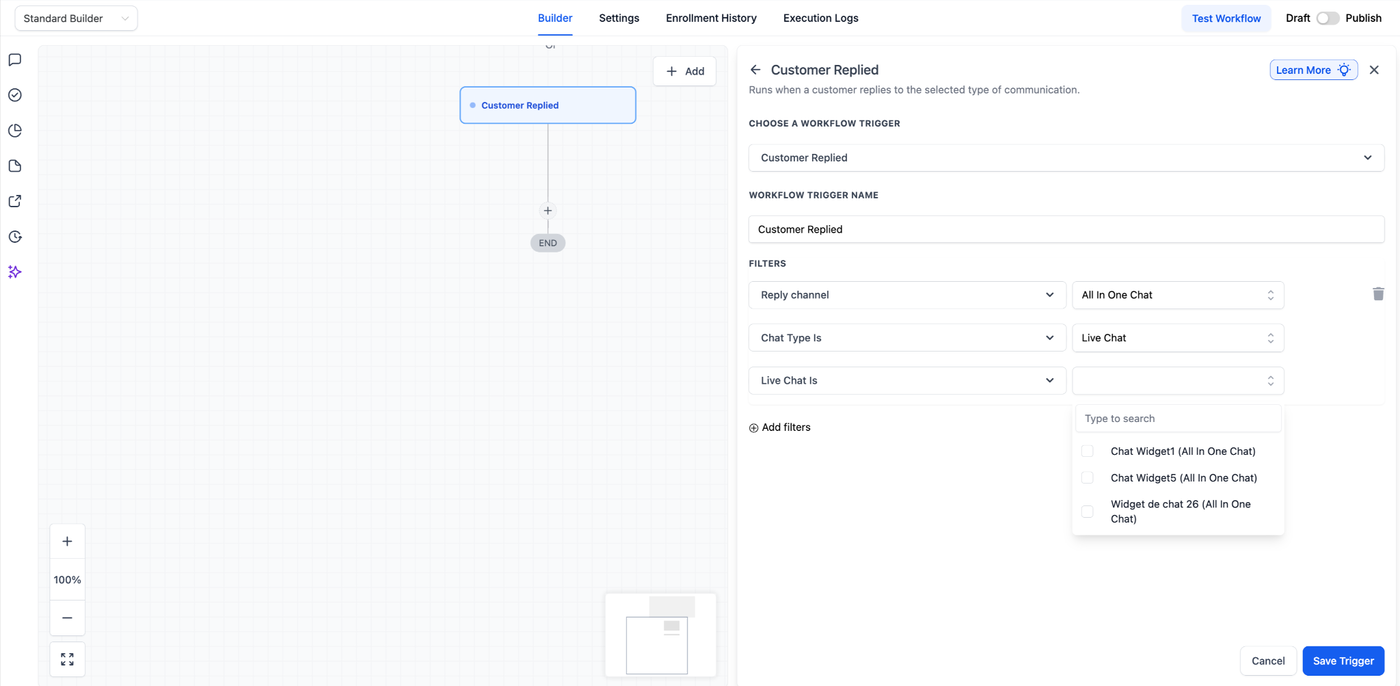This screenshot has width=1400, height=686.
Task: Click fit-to-screen icon on canvas
Action: pos(67,660)
